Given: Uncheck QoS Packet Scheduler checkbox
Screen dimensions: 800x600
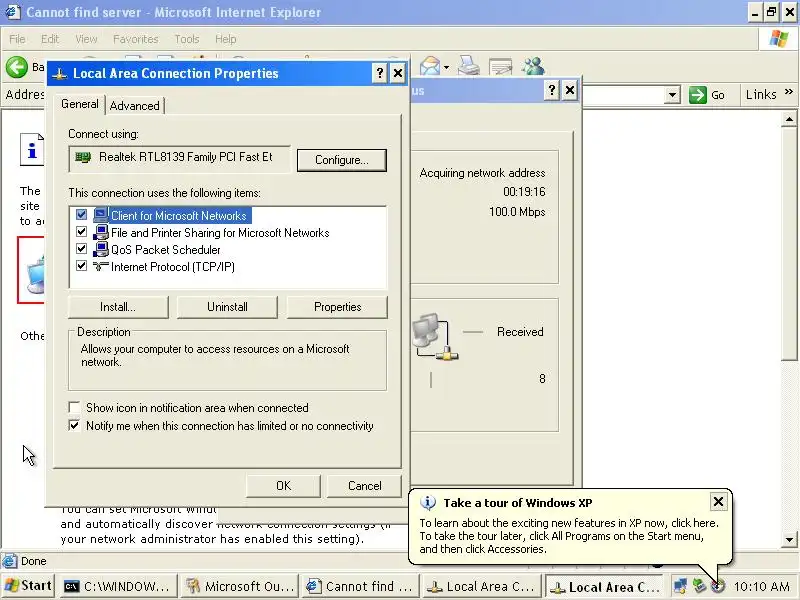Looking at the screenshot, I should [81, 248].
